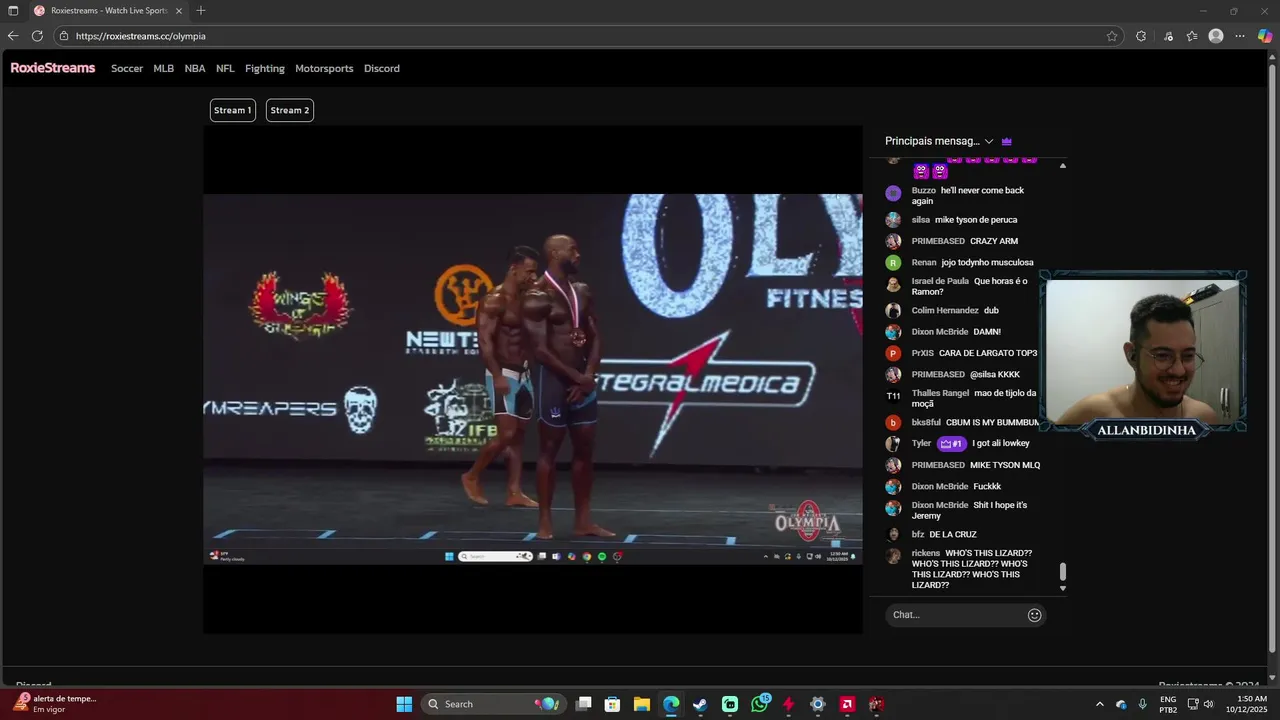The width and height of the screenshot is (1280, 720).
Task: Close the Roxiestreams browser tab
Action: click(179, 10)
